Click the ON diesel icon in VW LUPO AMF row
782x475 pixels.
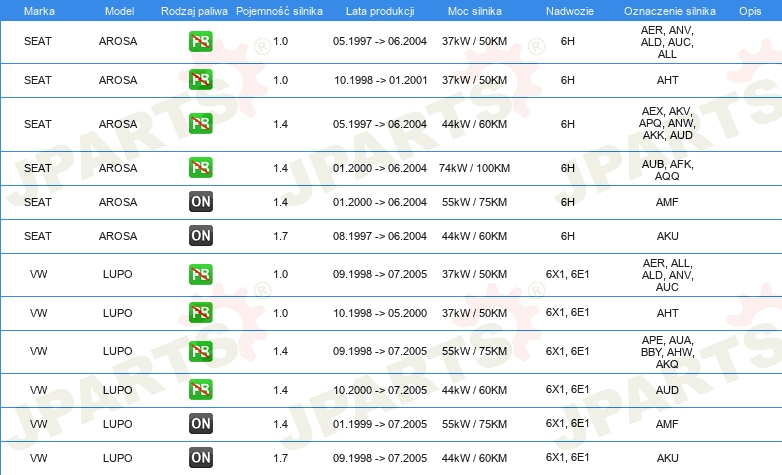(201, 424)
